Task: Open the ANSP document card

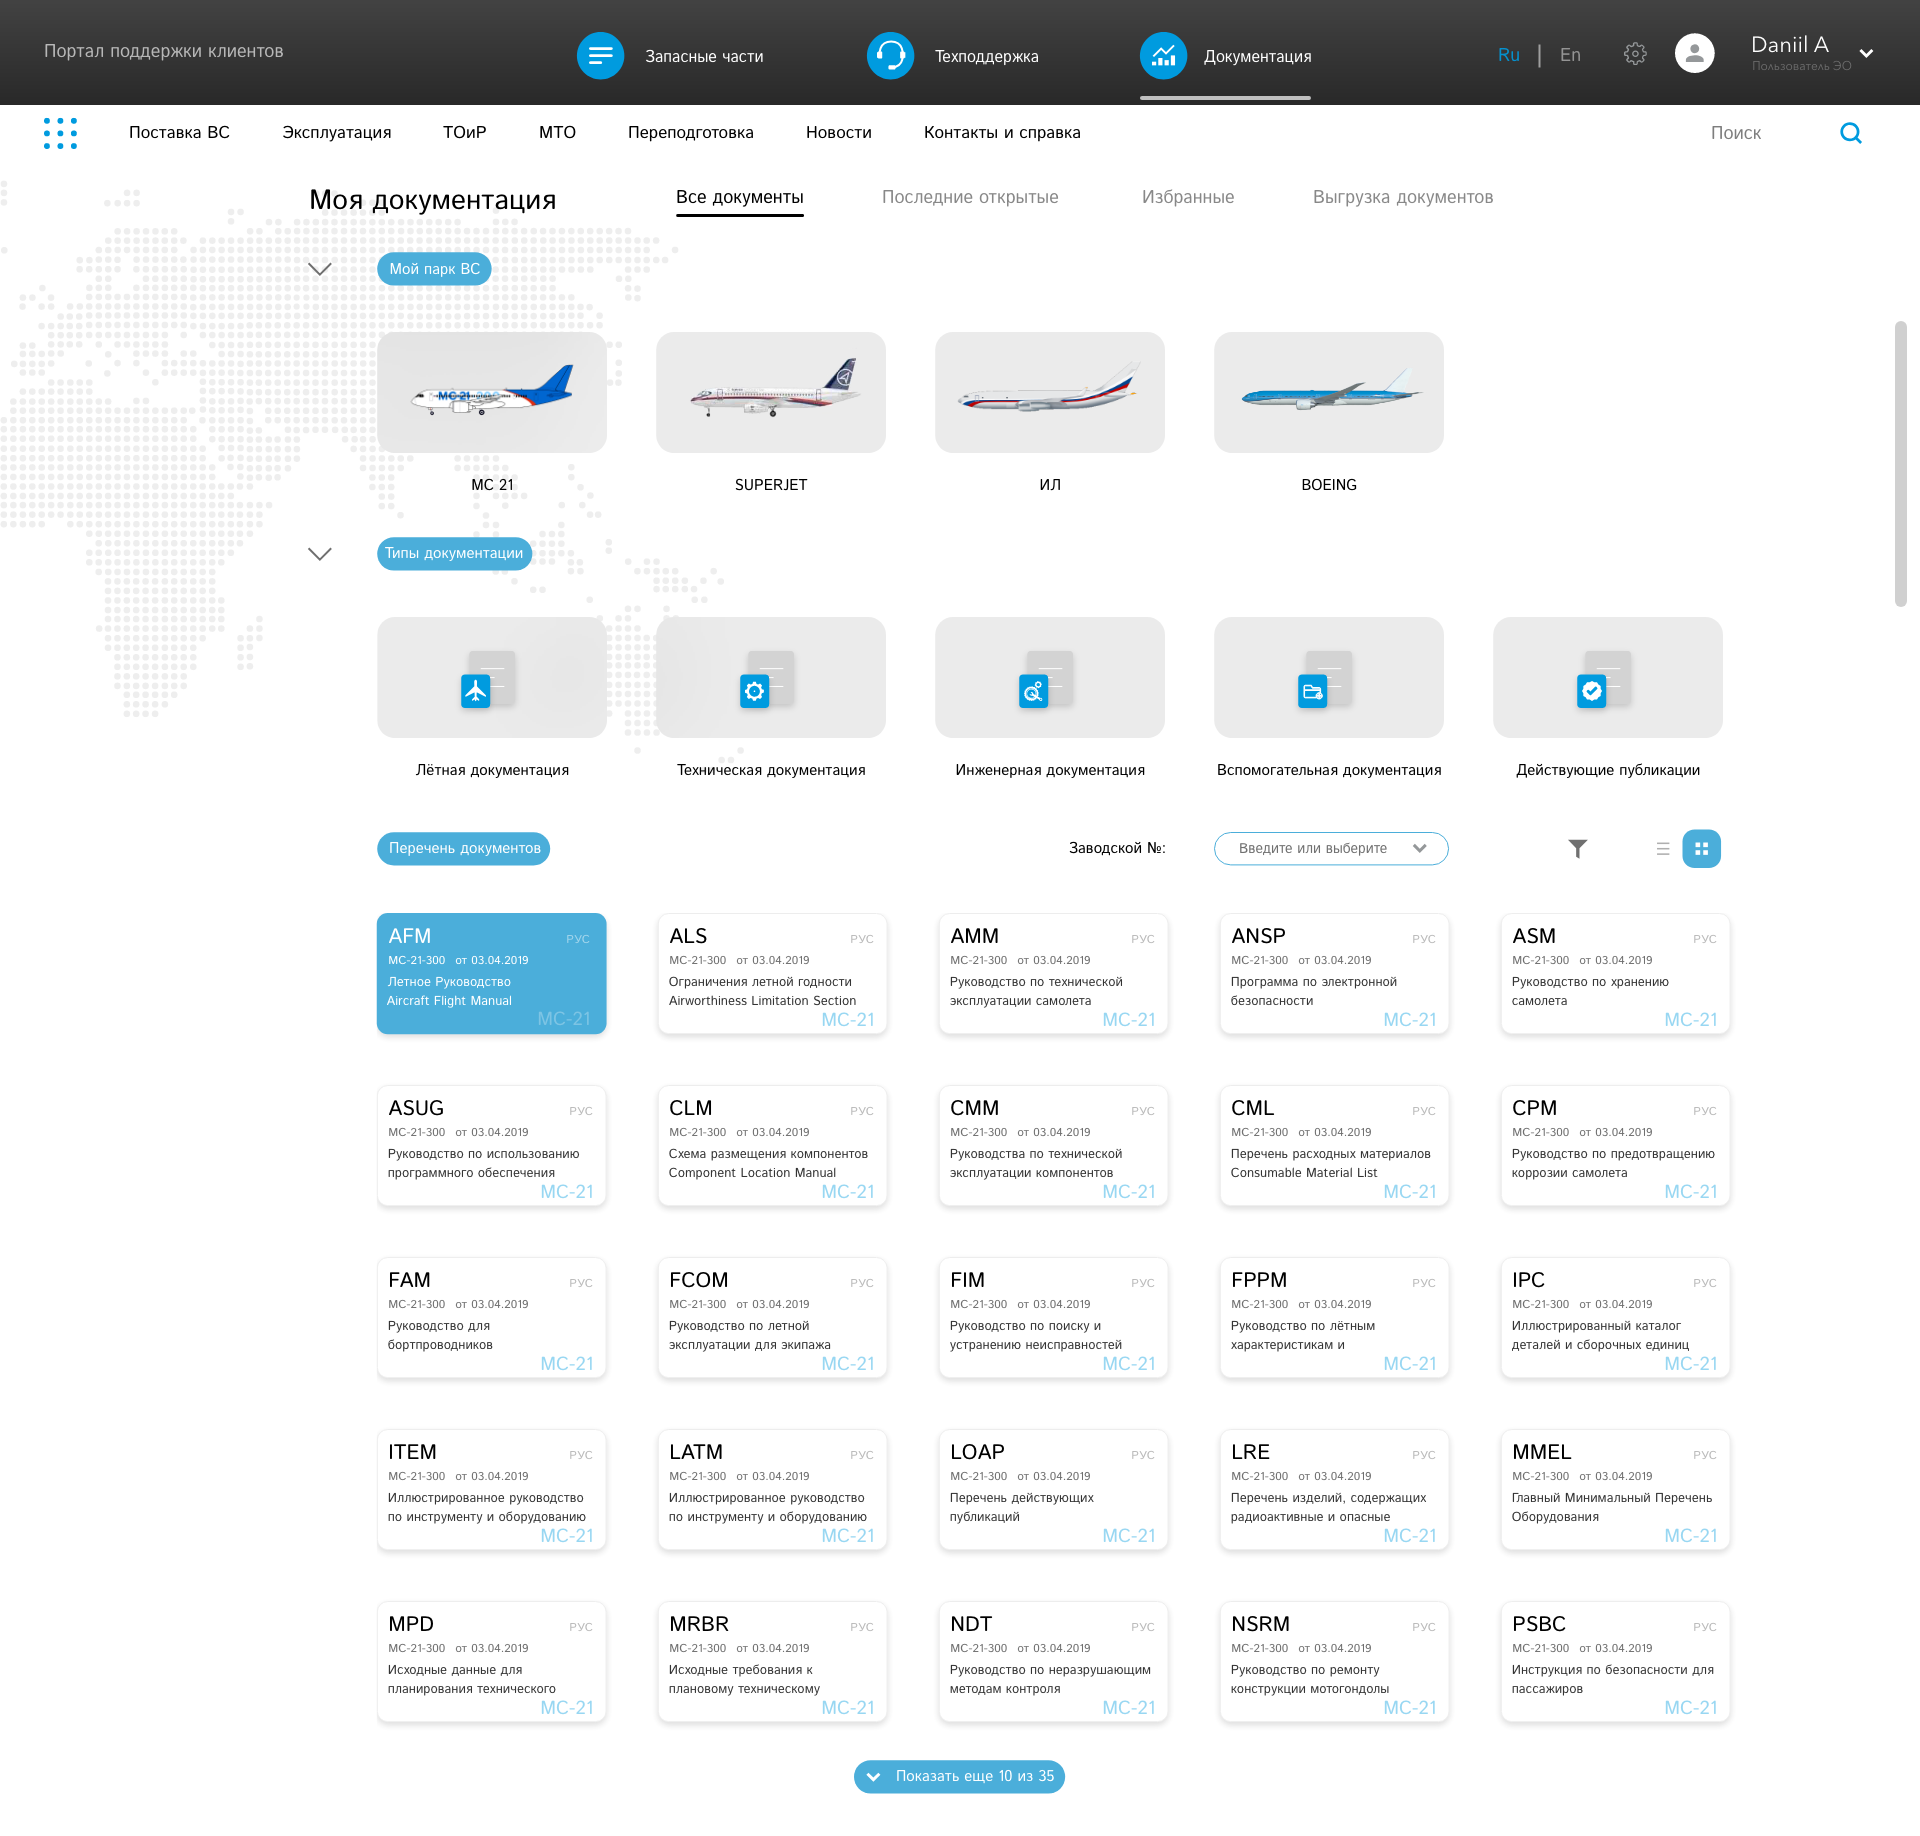Action: tap(1334, 973)
